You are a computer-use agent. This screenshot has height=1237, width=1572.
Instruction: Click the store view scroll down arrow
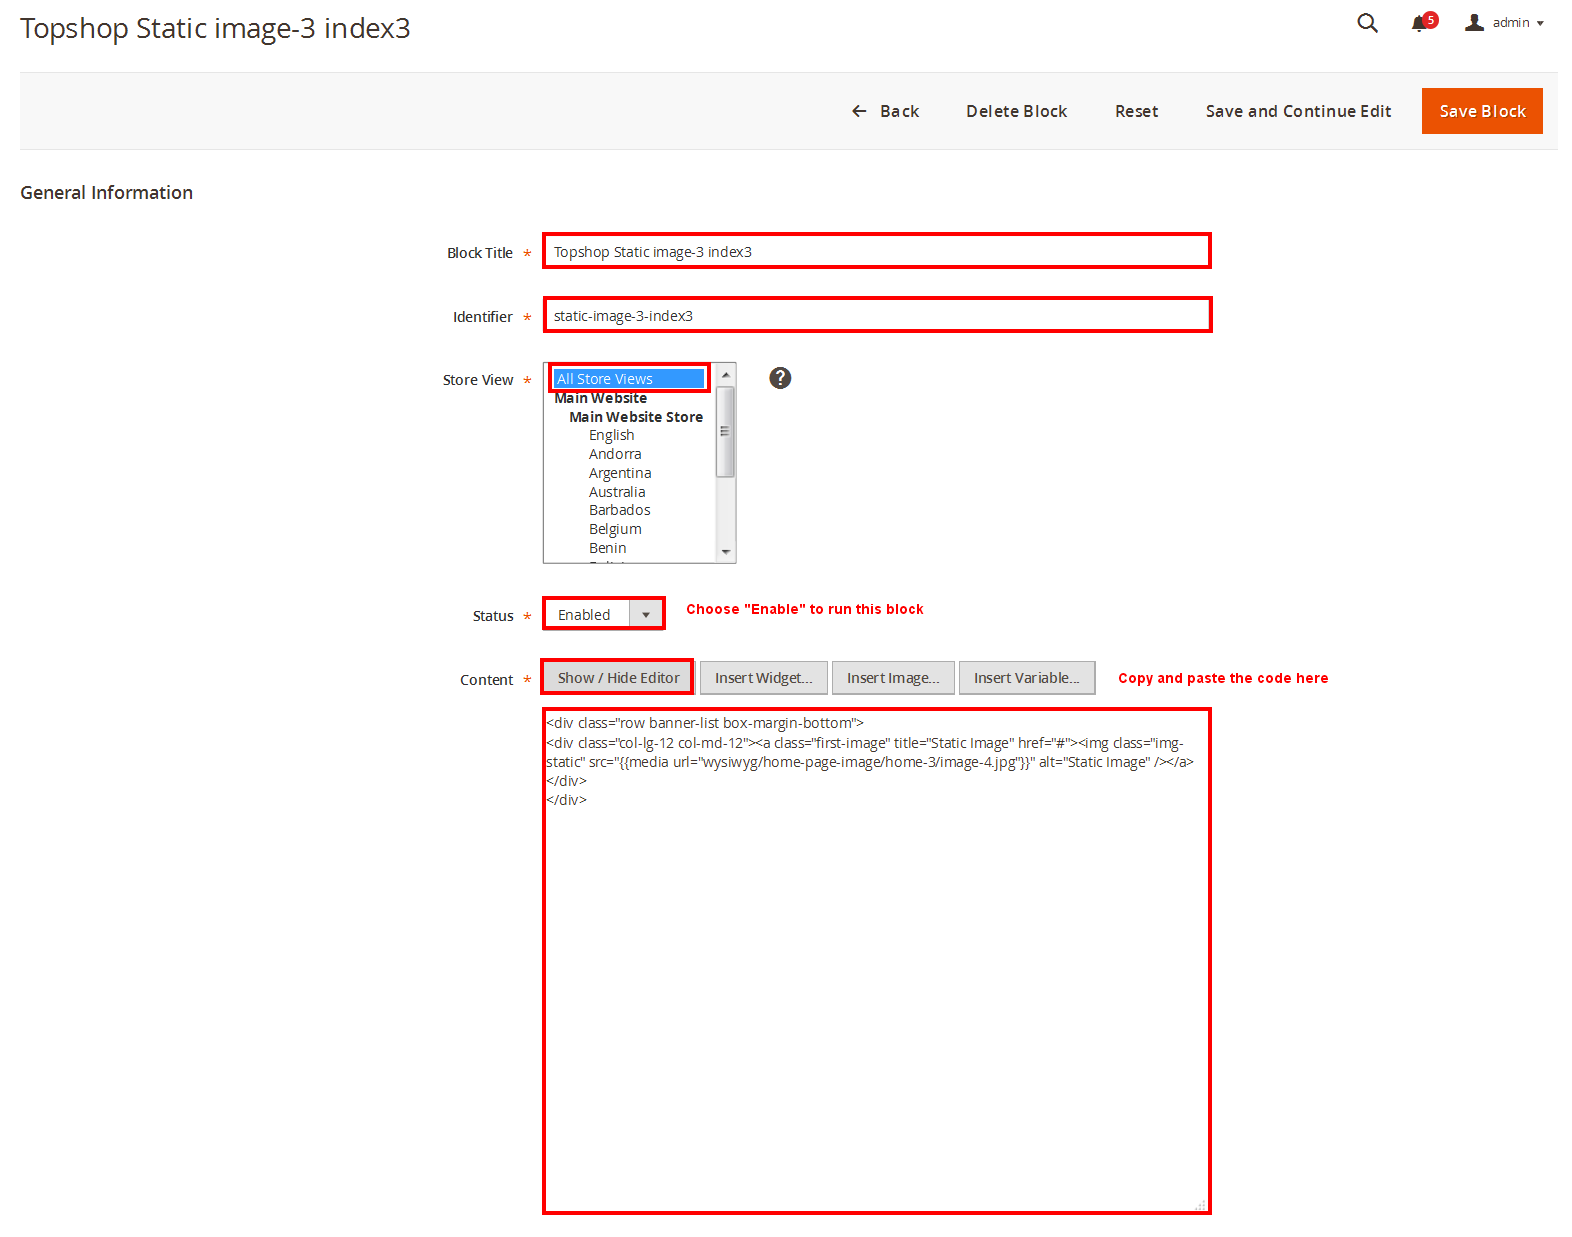726,552
